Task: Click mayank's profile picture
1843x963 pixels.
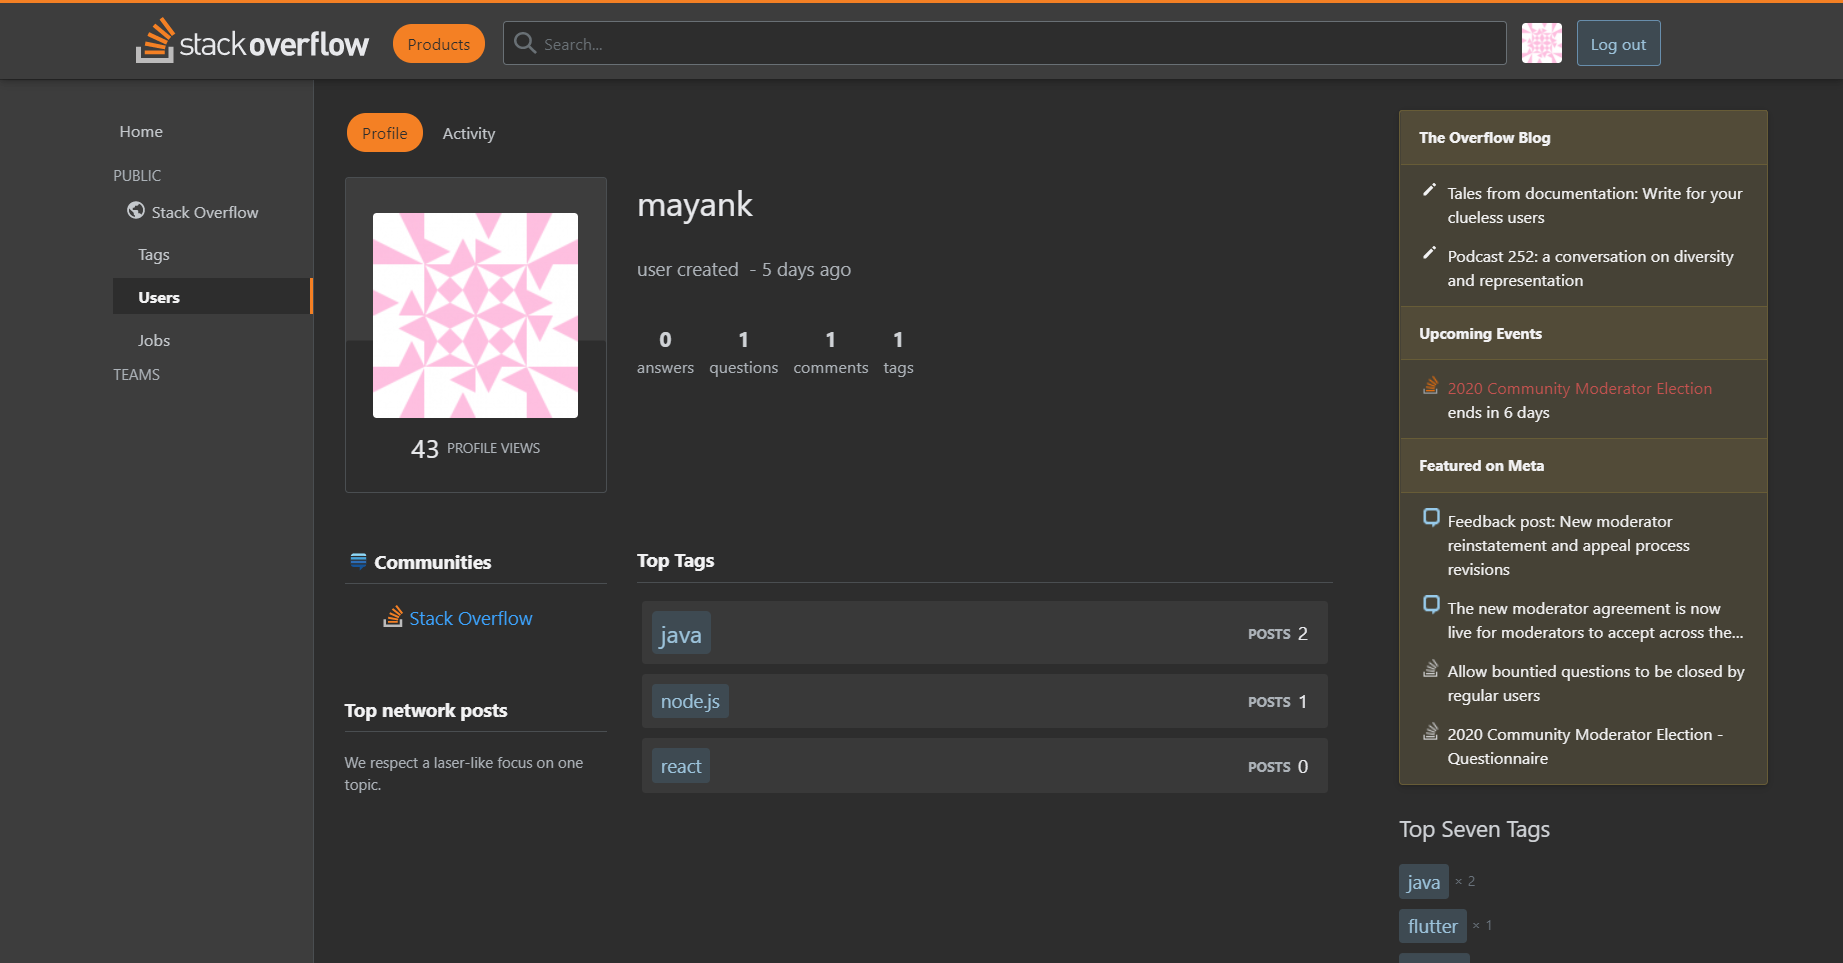Action: [475, 314]
